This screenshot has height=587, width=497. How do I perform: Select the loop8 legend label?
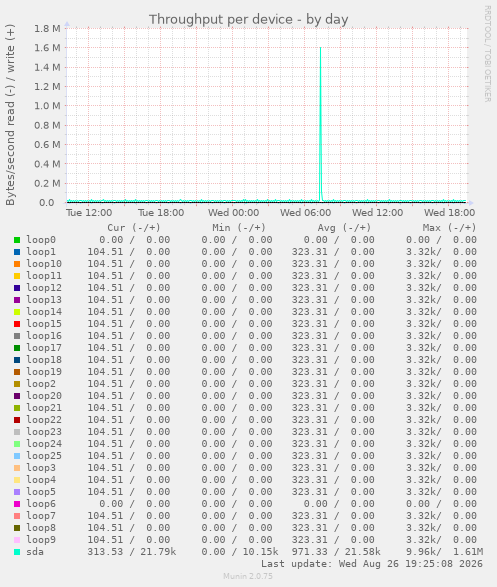(x=41, y=527)
